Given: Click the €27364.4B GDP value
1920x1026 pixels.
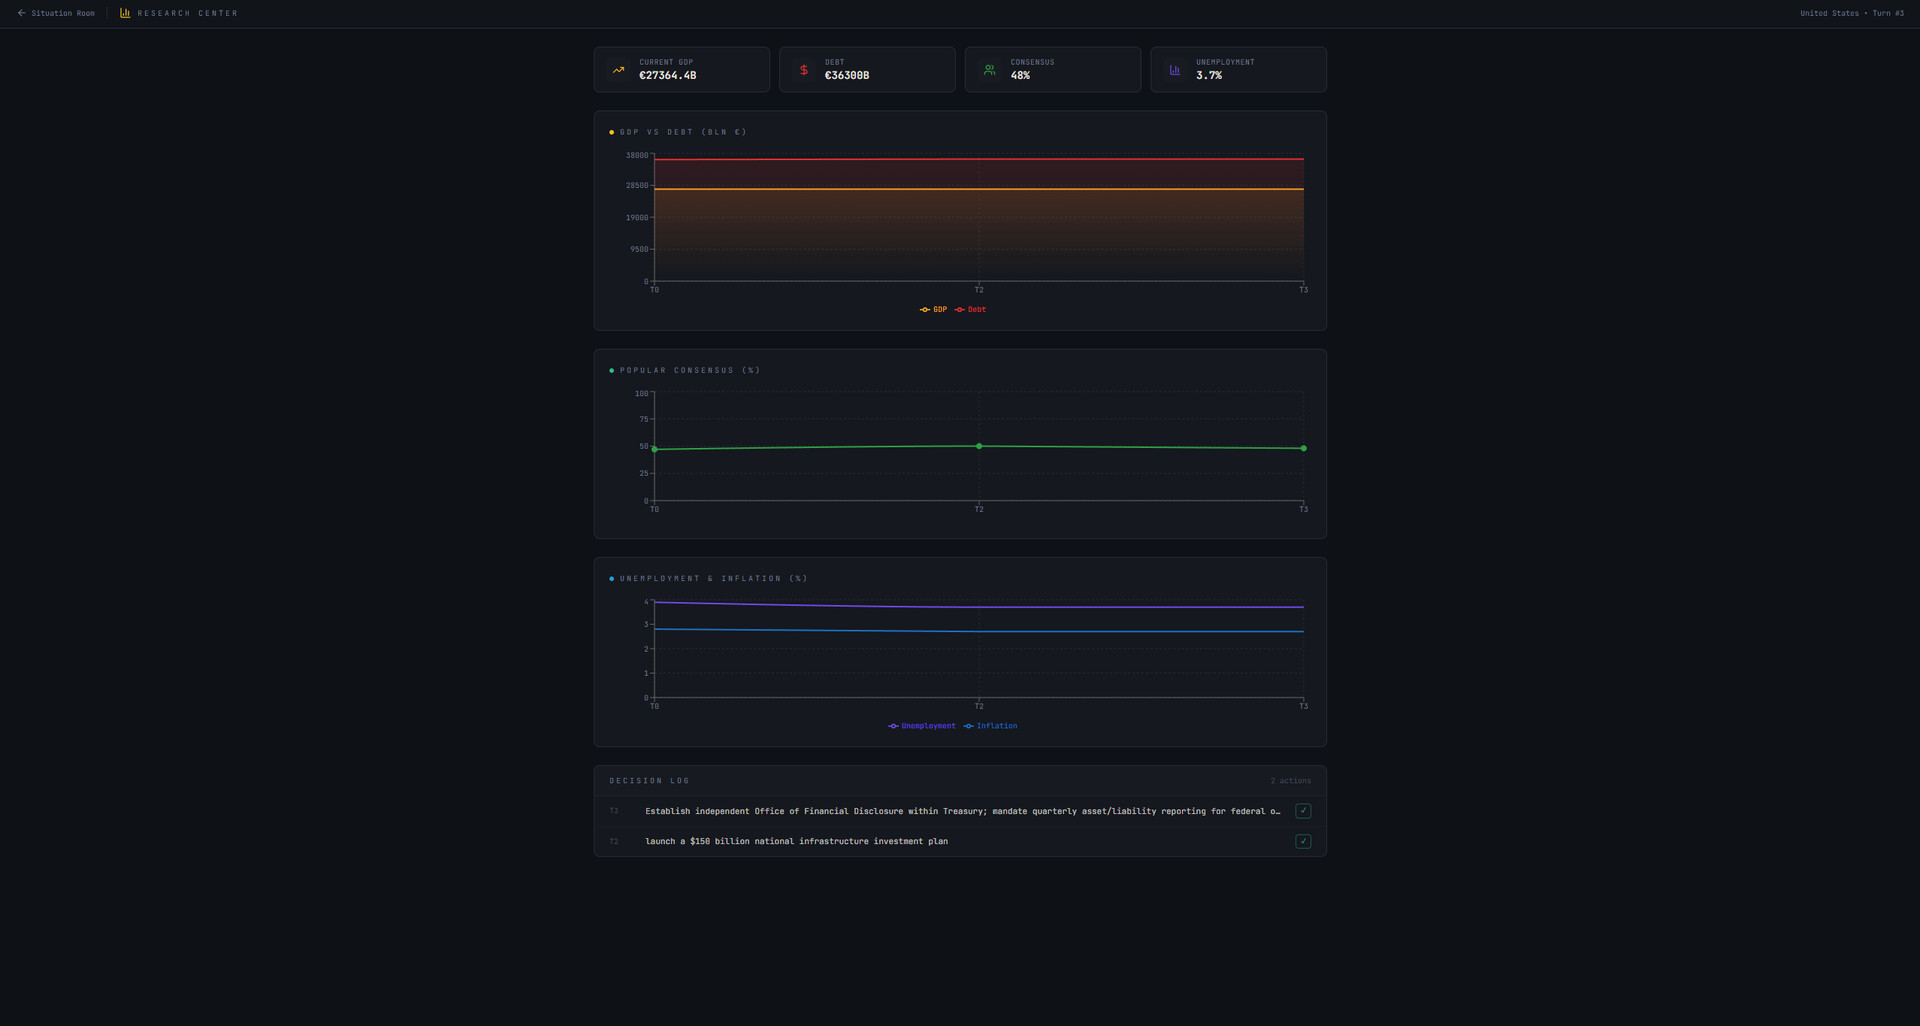Looking at the screenshot, I should point(668,76).
